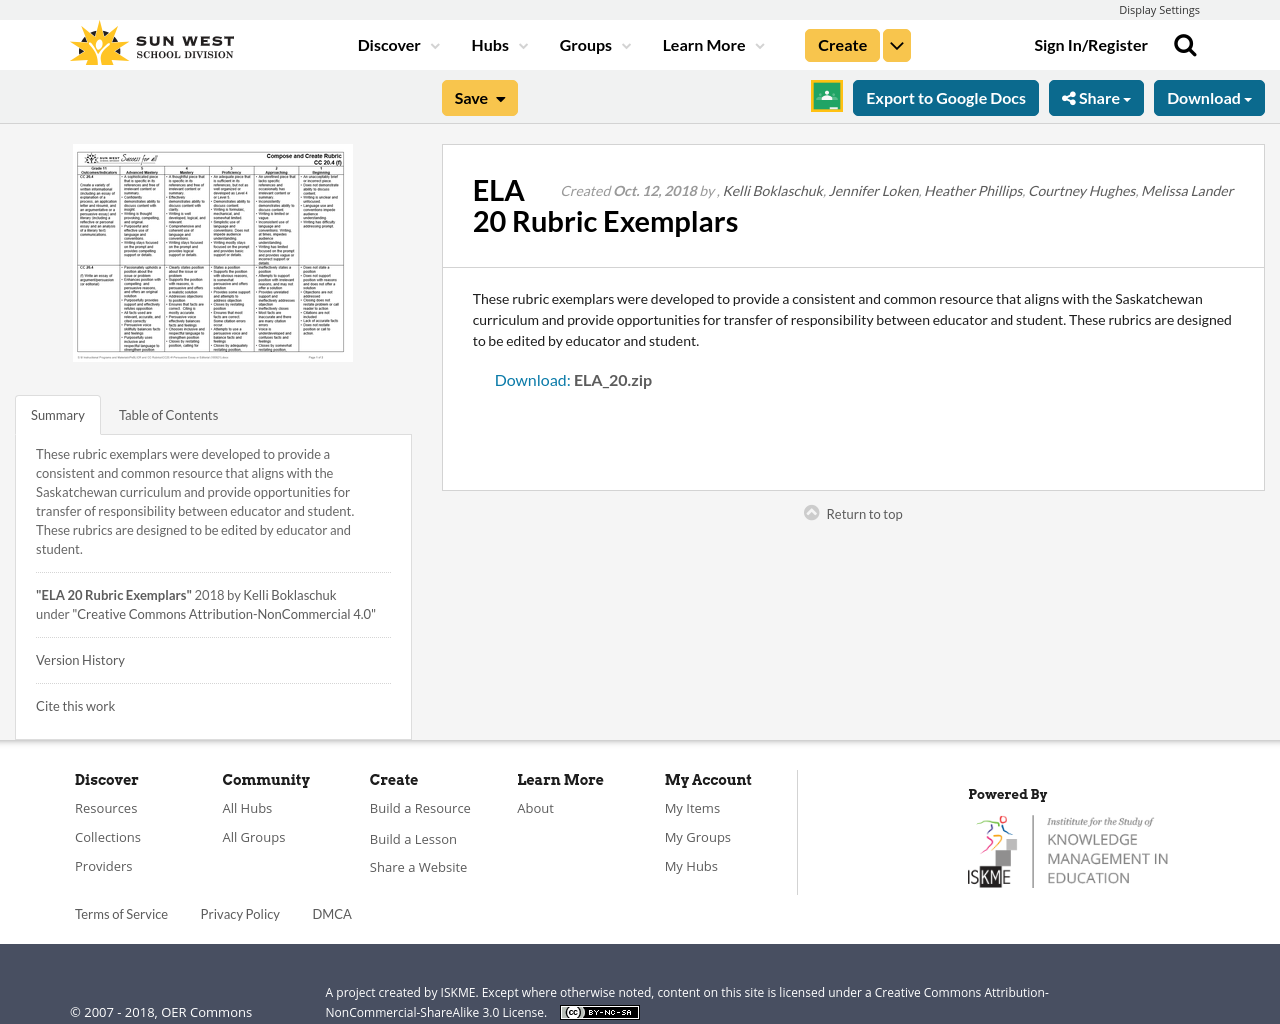The width and height of the screenshot is (1280, 1024).
Task: Download the ELA_20.zip file
Action: (531, 378)
